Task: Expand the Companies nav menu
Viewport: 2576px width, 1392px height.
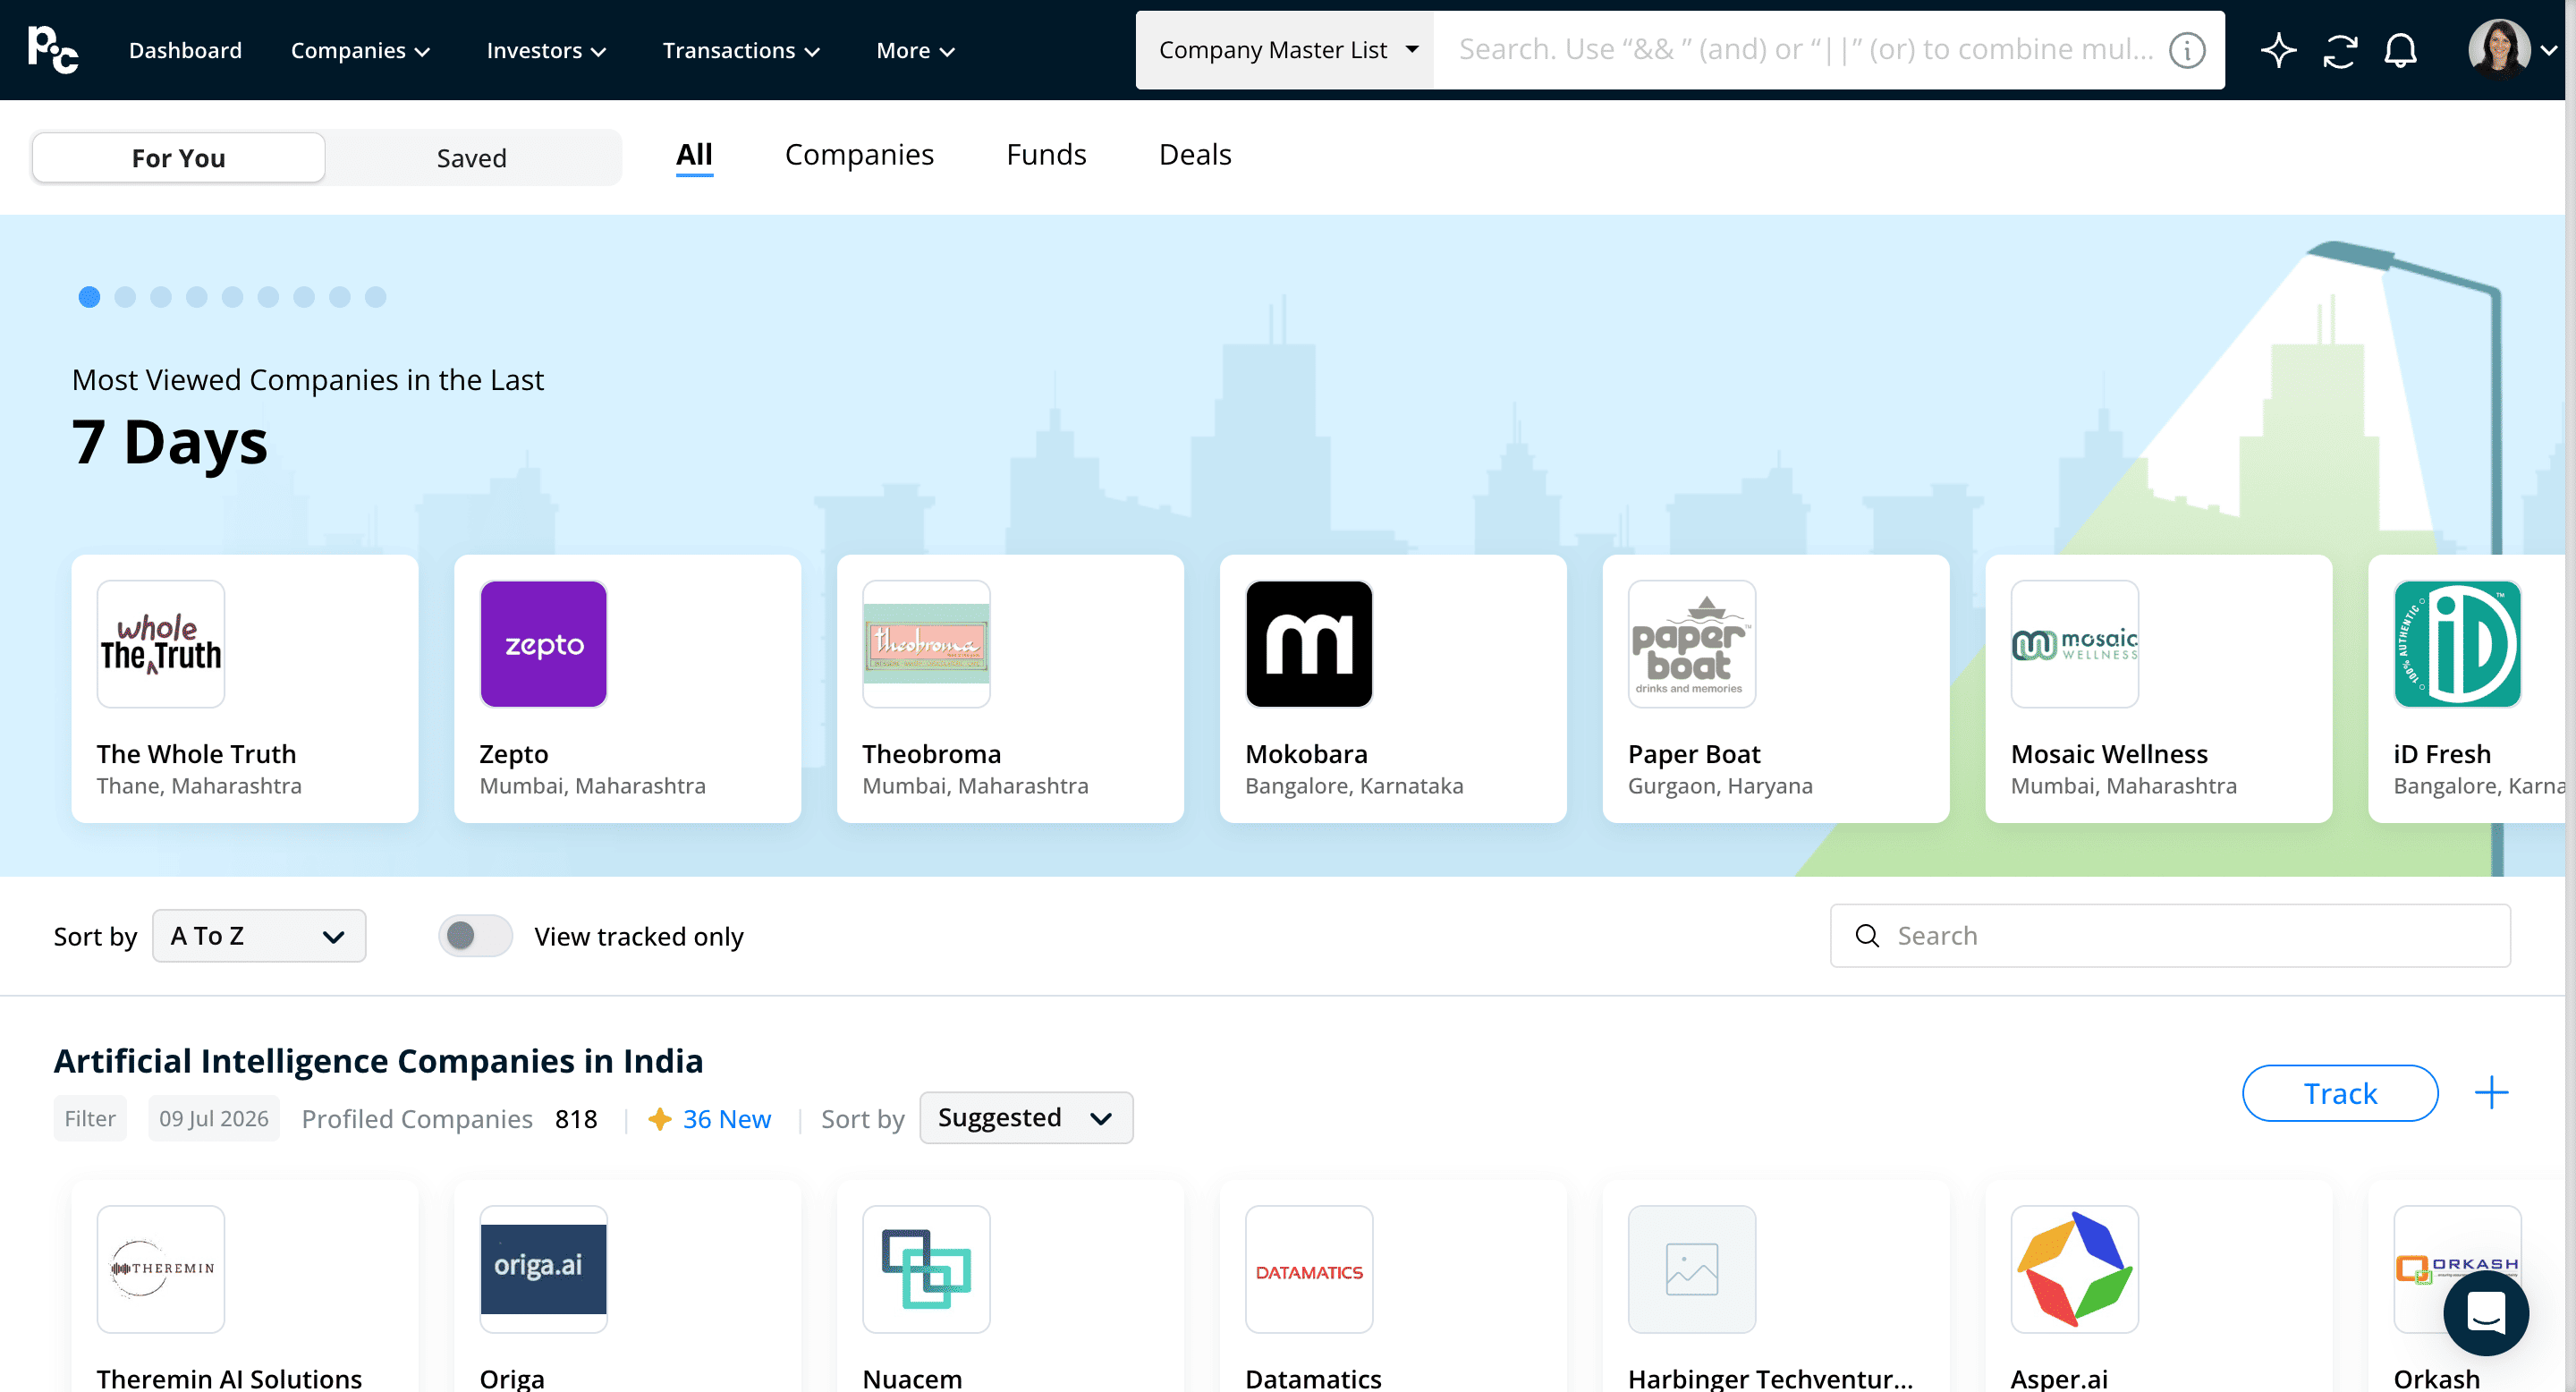Action: point(360,50)
